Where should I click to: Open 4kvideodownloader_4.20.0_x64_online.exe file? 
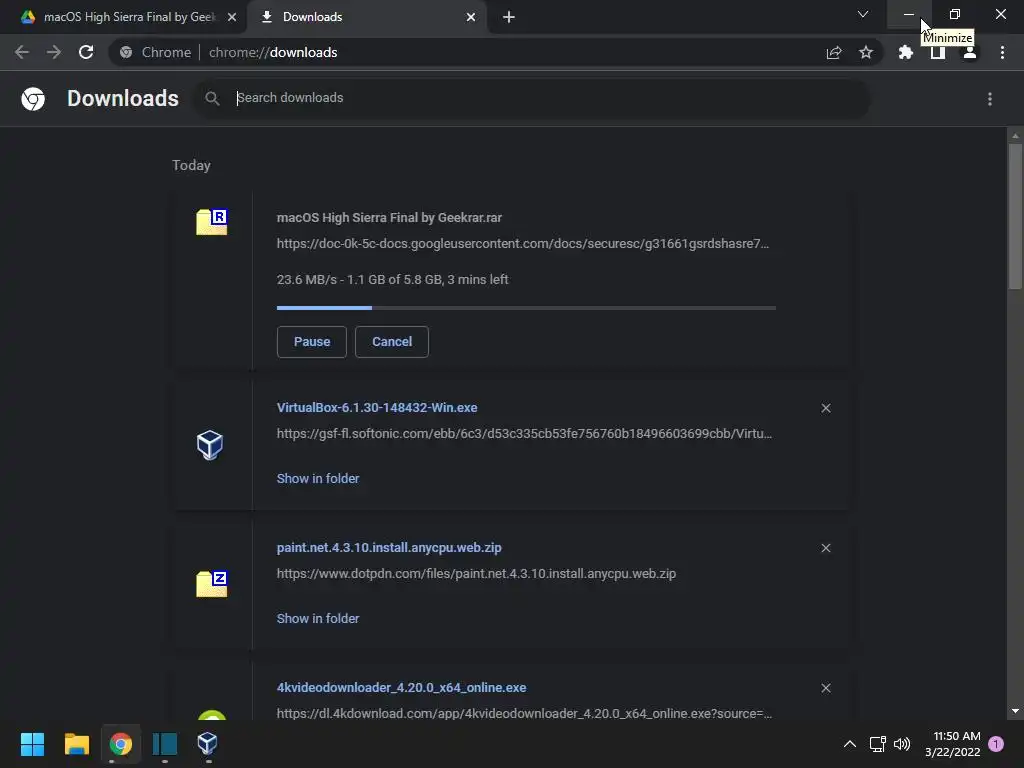[x=402, y=688]
